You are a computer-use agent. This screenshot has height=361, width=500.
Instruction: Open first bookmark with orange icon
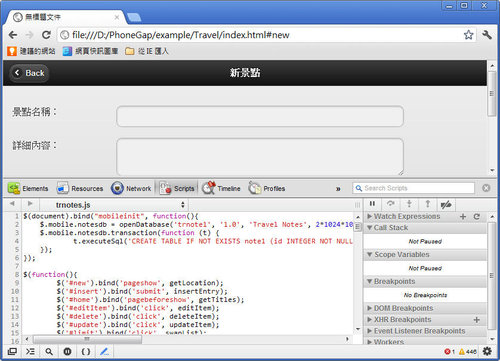[x=31, y=51]
